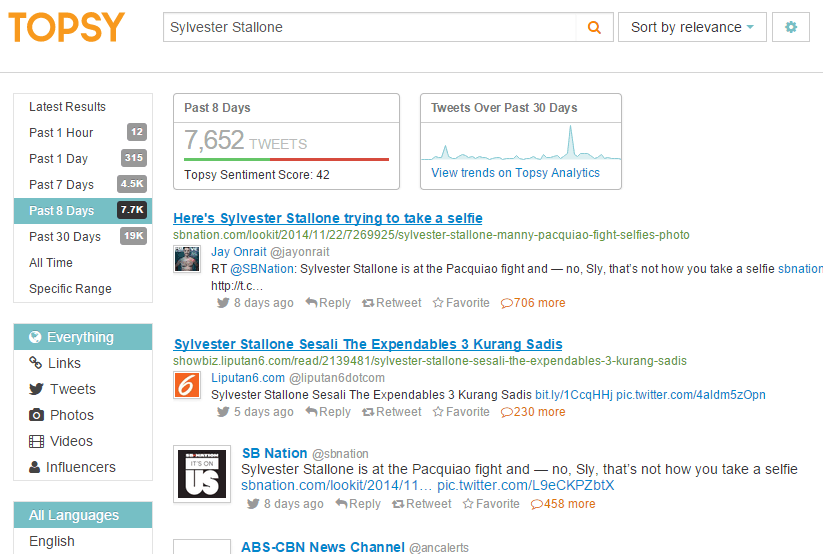This screenshot has width=823, height=554.
Task: Open pic.twitter.com/L9eCKPZbtX link
Action: coord(526,485)
